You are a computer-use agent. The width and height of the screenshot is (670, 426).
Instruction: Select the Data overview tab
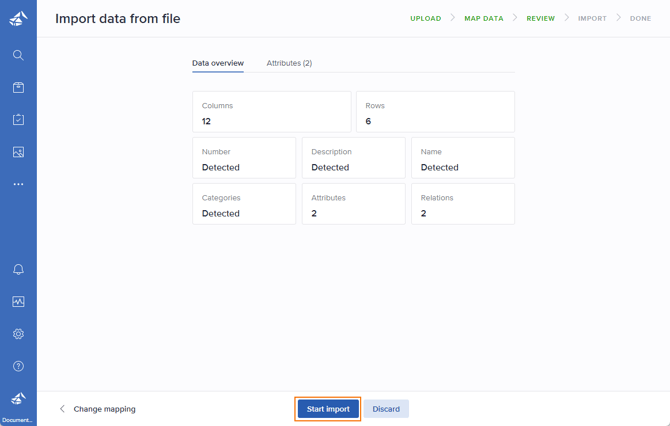[218, 63]
